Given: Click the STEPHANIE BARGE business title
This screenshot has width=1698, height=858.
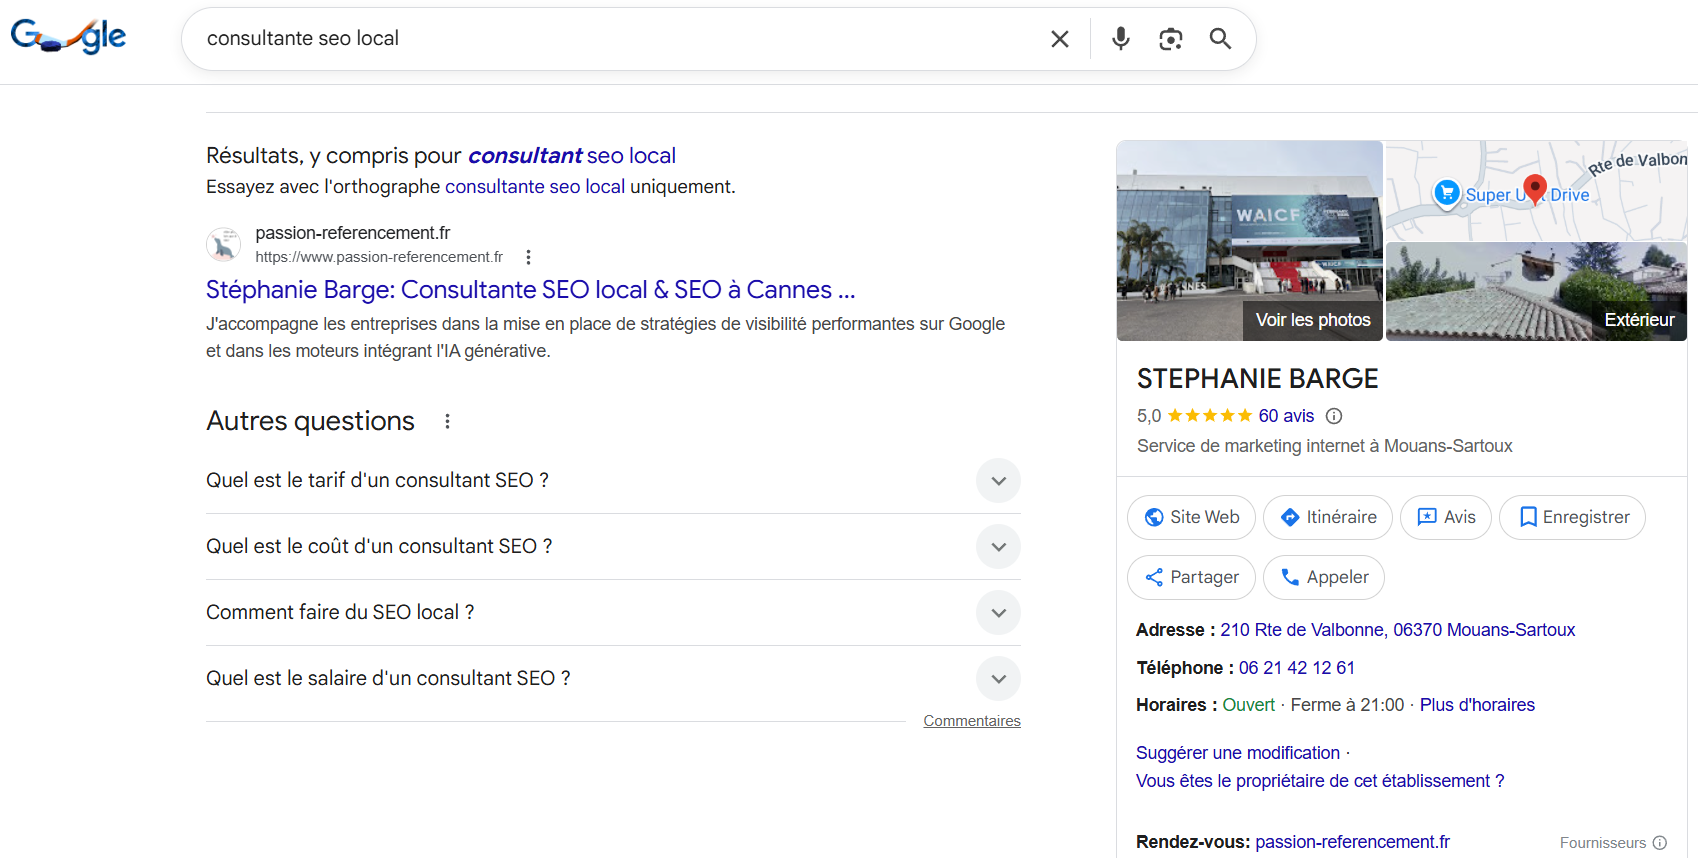Looking at the screenshot, I should point(1258,379).
